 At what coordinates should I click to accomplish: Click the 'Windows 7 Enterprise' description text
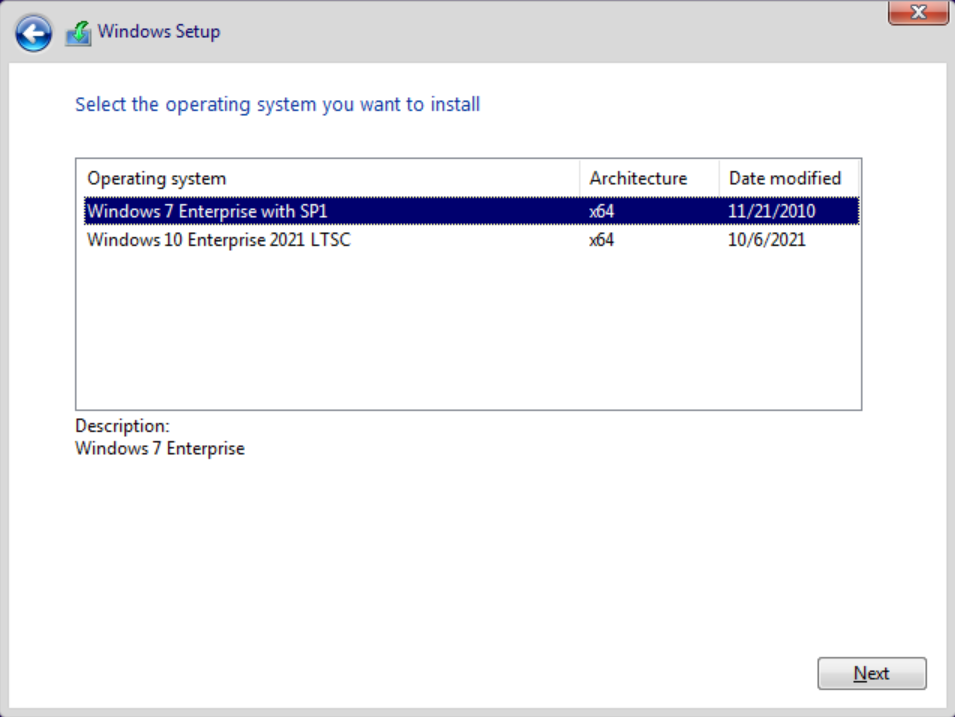point(160,448)
